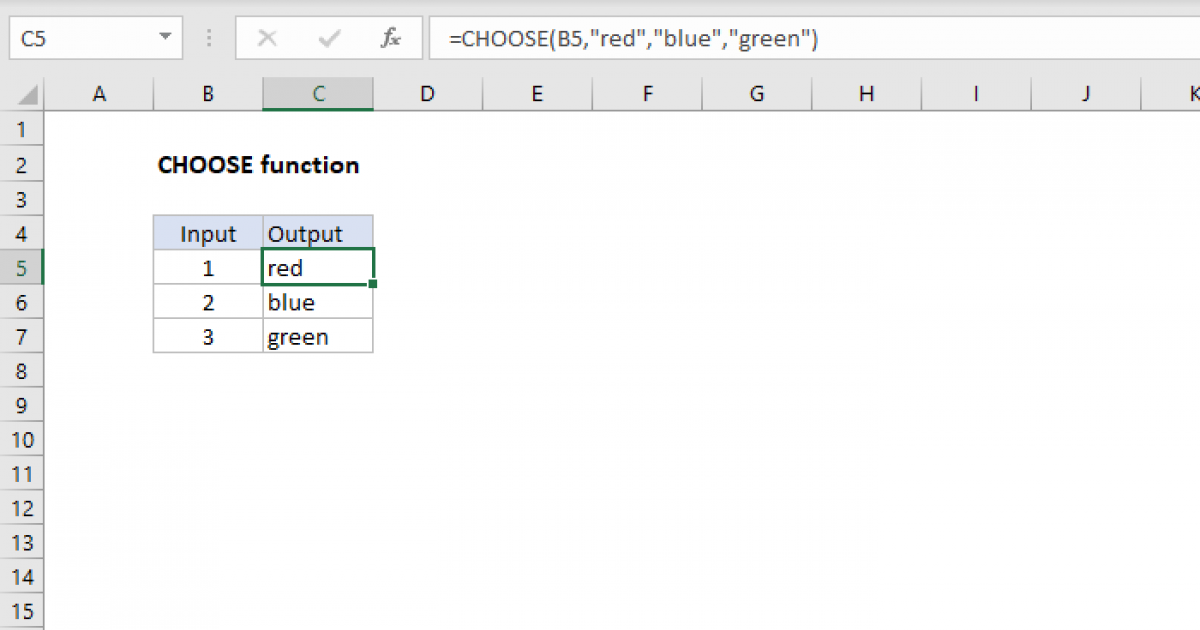1200x630 pixels.
Task: Click the Cancel X in formula bar
Action: 267,38
